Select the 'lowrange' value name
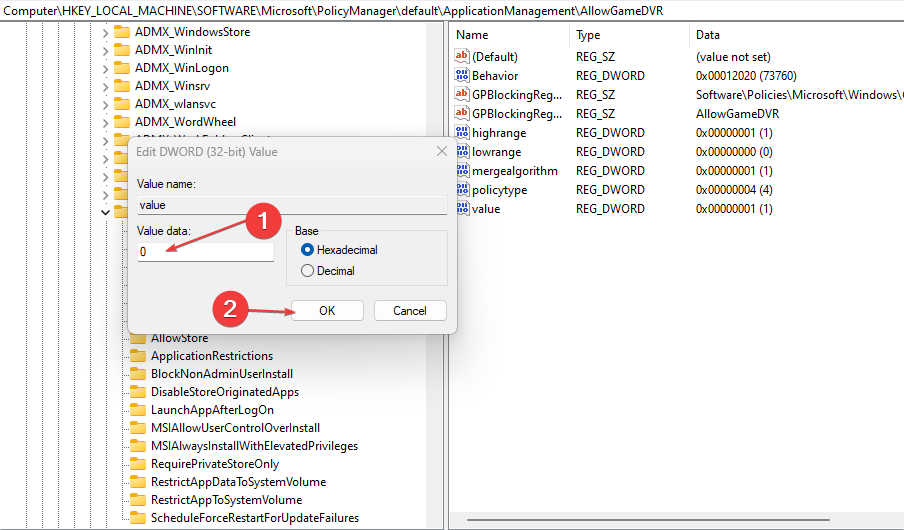The image size is (904, 530). click(496, 152)
